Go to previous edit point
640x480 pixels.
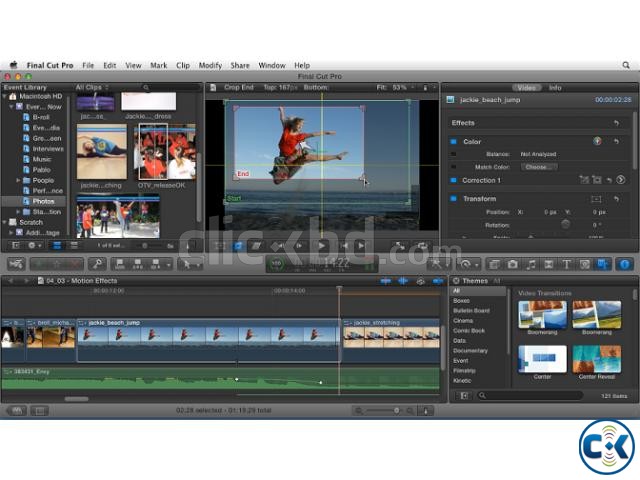(344, 246)
